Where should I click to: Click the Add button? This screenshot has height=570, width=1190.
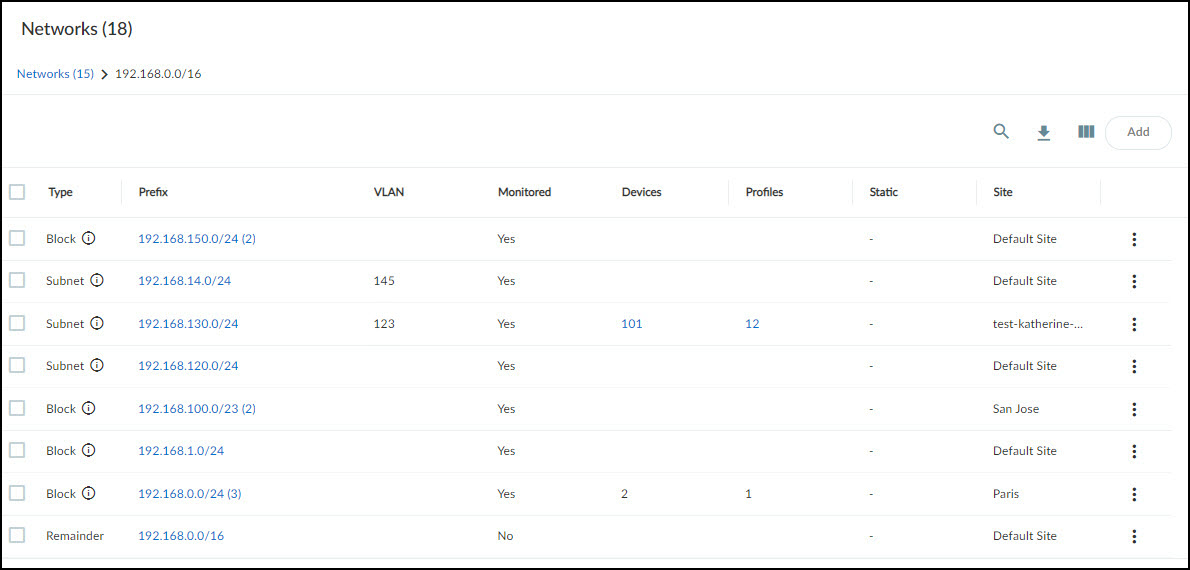1138,132
